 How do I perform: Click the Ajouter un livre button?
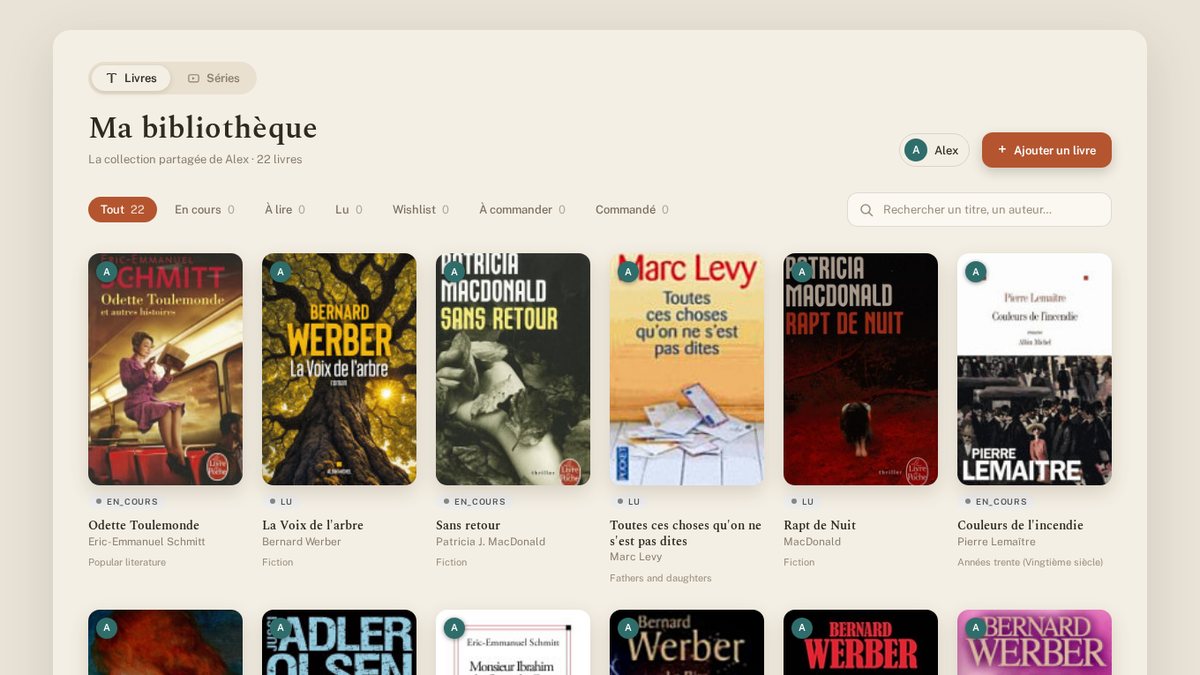1046,150
